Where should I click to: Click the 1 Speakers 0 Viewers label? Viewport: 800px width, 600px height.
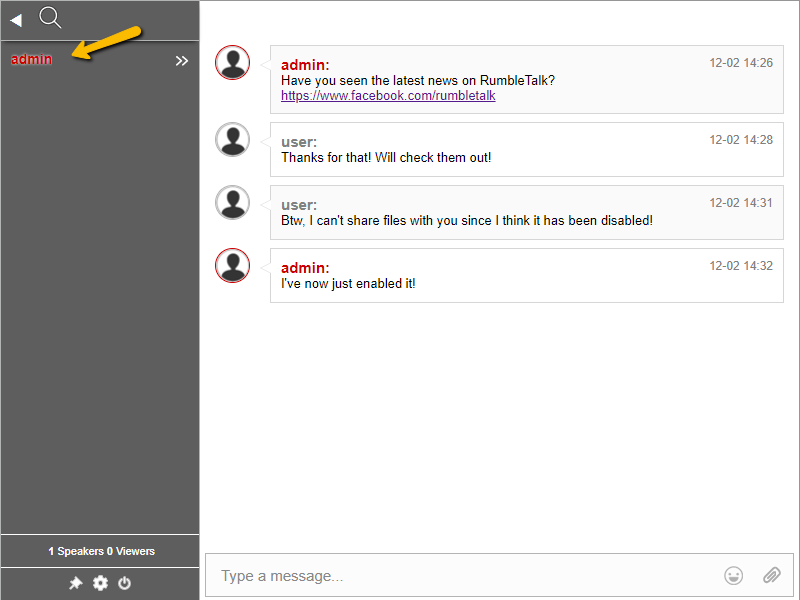point(100,551)
